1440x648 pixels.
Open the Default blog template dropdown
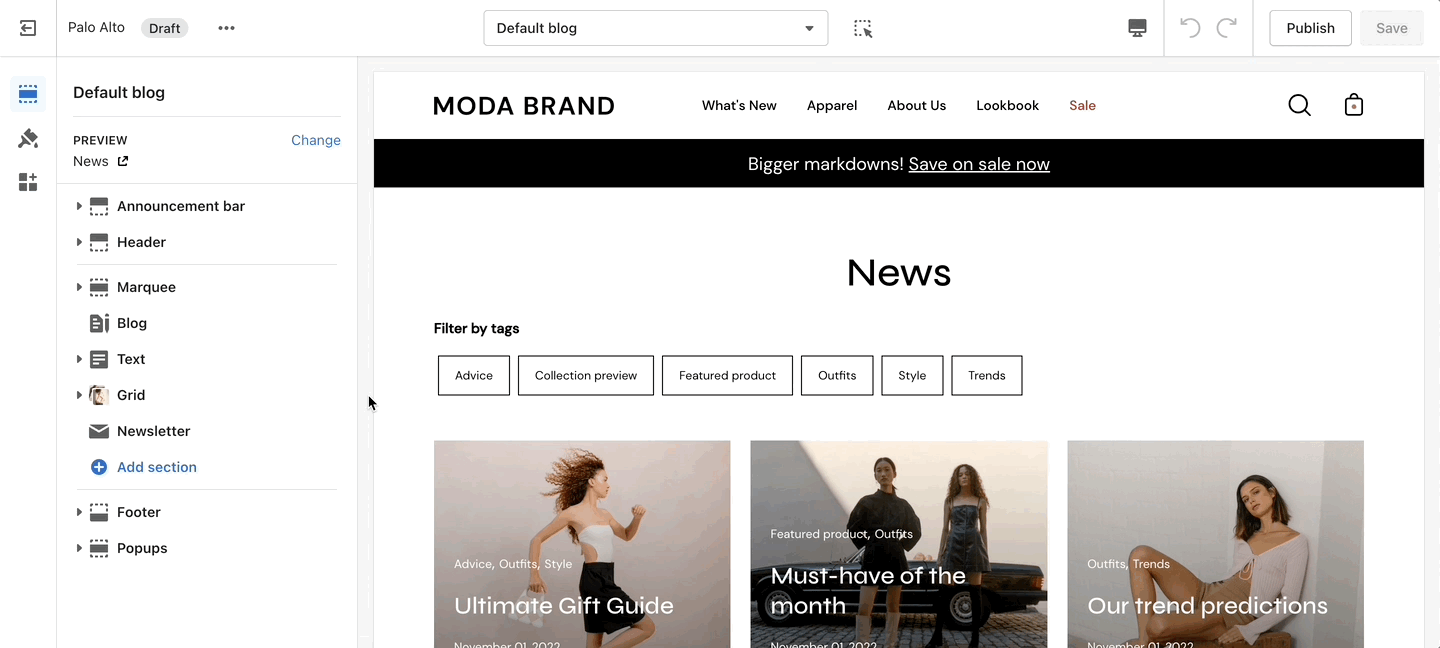coord(656,28)
